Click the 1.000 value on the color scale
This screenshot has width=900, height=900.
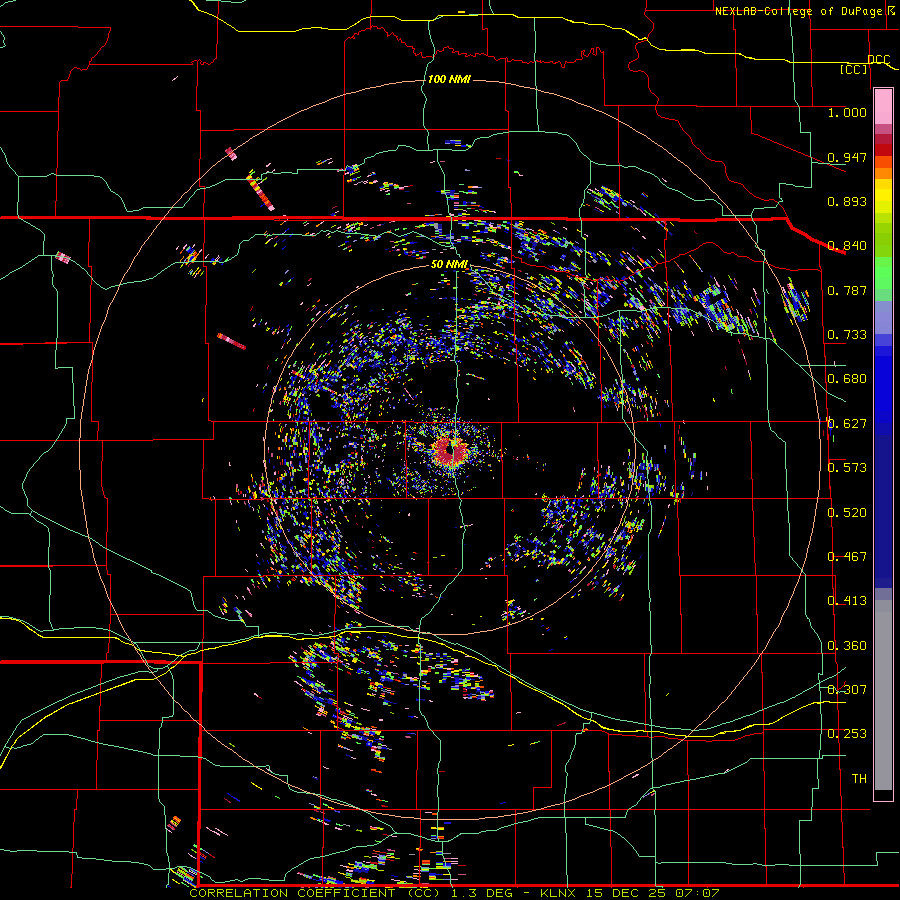(x=847, y=112)
